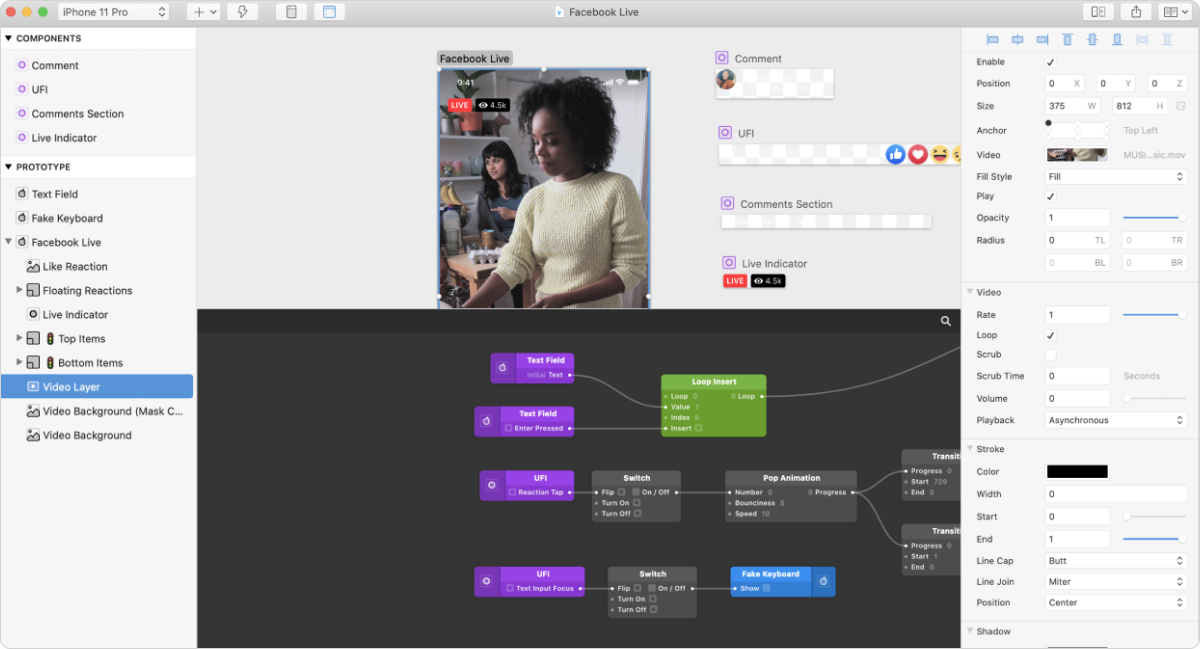Click the align left edges icon

click(x=993, y=40)
